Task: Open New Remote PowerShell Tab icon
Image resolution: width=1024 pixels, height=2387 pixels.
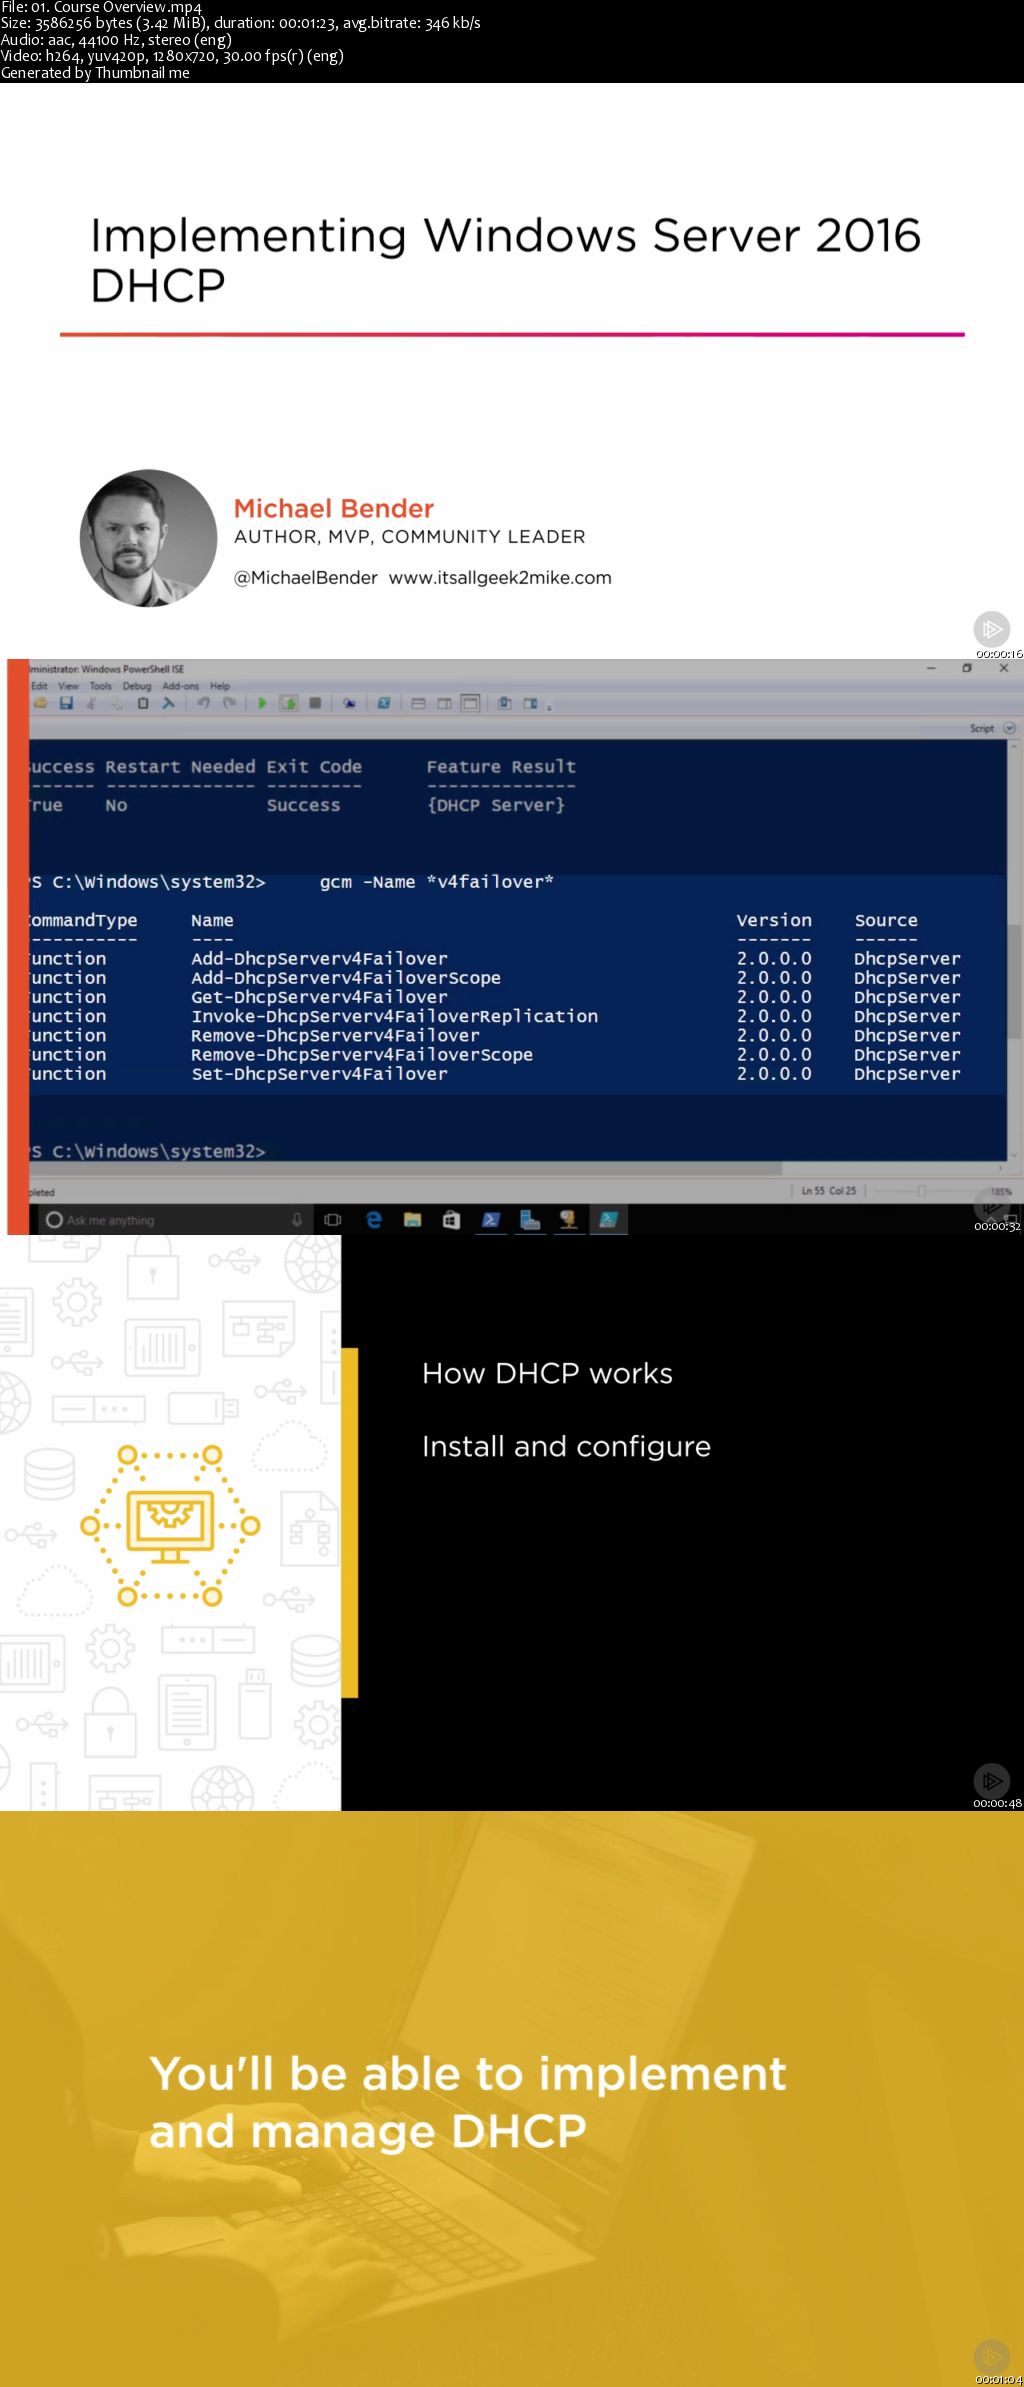Action: 349,703
